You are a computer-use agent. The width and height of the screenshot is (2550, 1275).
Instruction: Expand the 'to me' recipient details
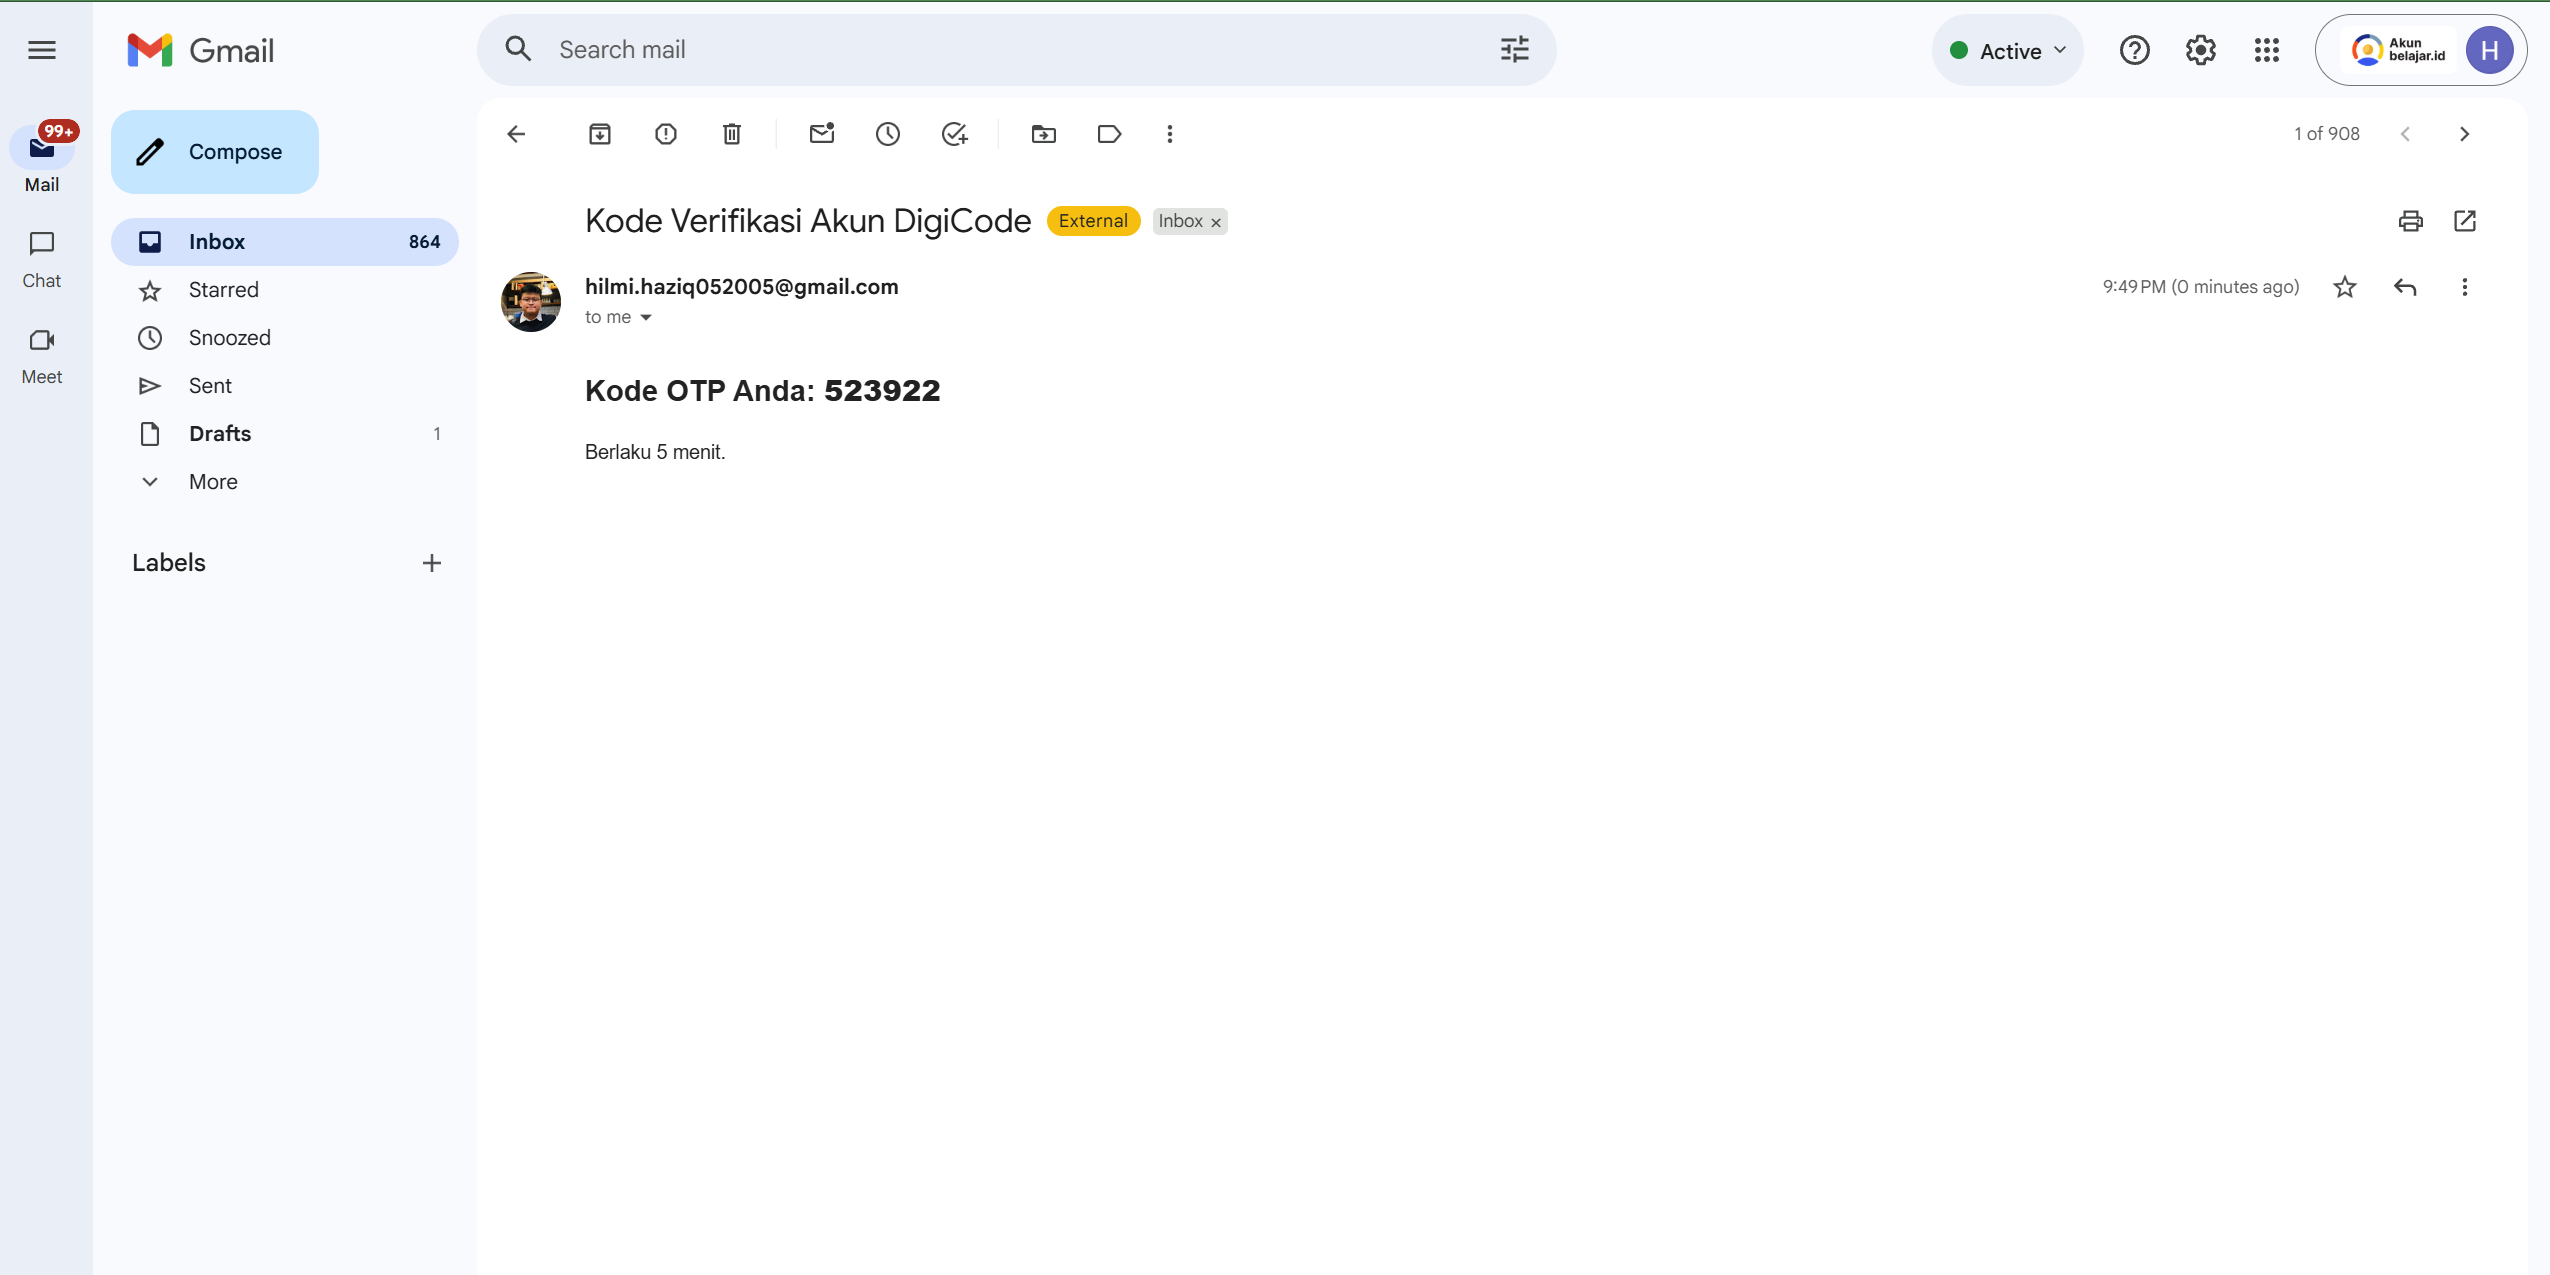click(x=646, y=318)
